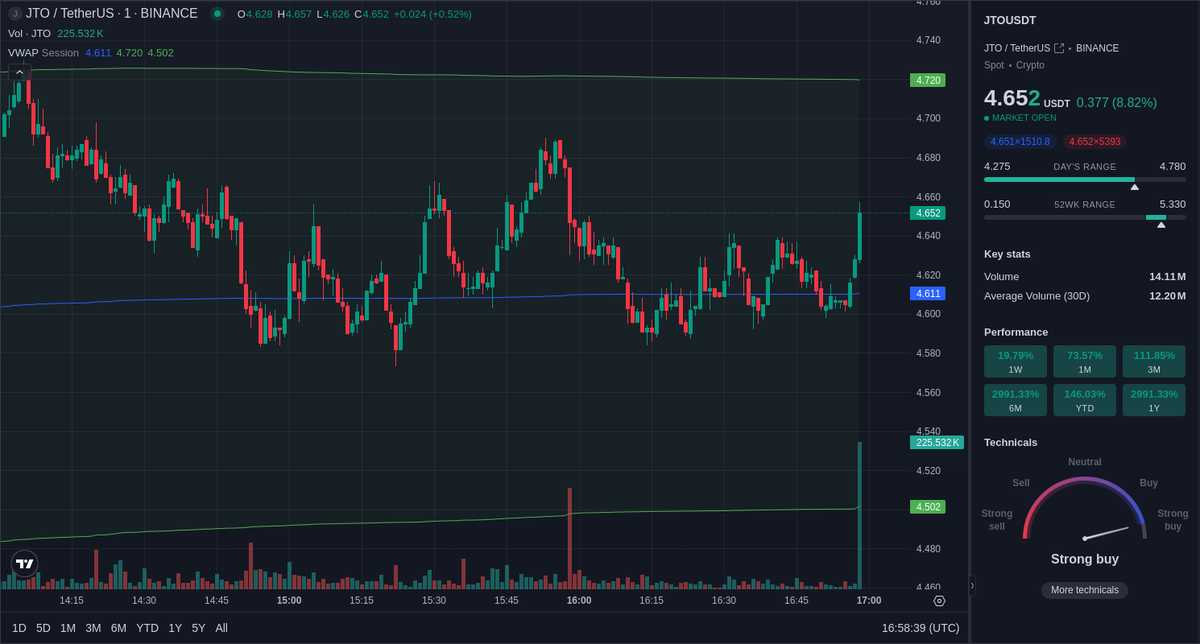Click the 1M performance tile 73.57%

click(1085, 361)
